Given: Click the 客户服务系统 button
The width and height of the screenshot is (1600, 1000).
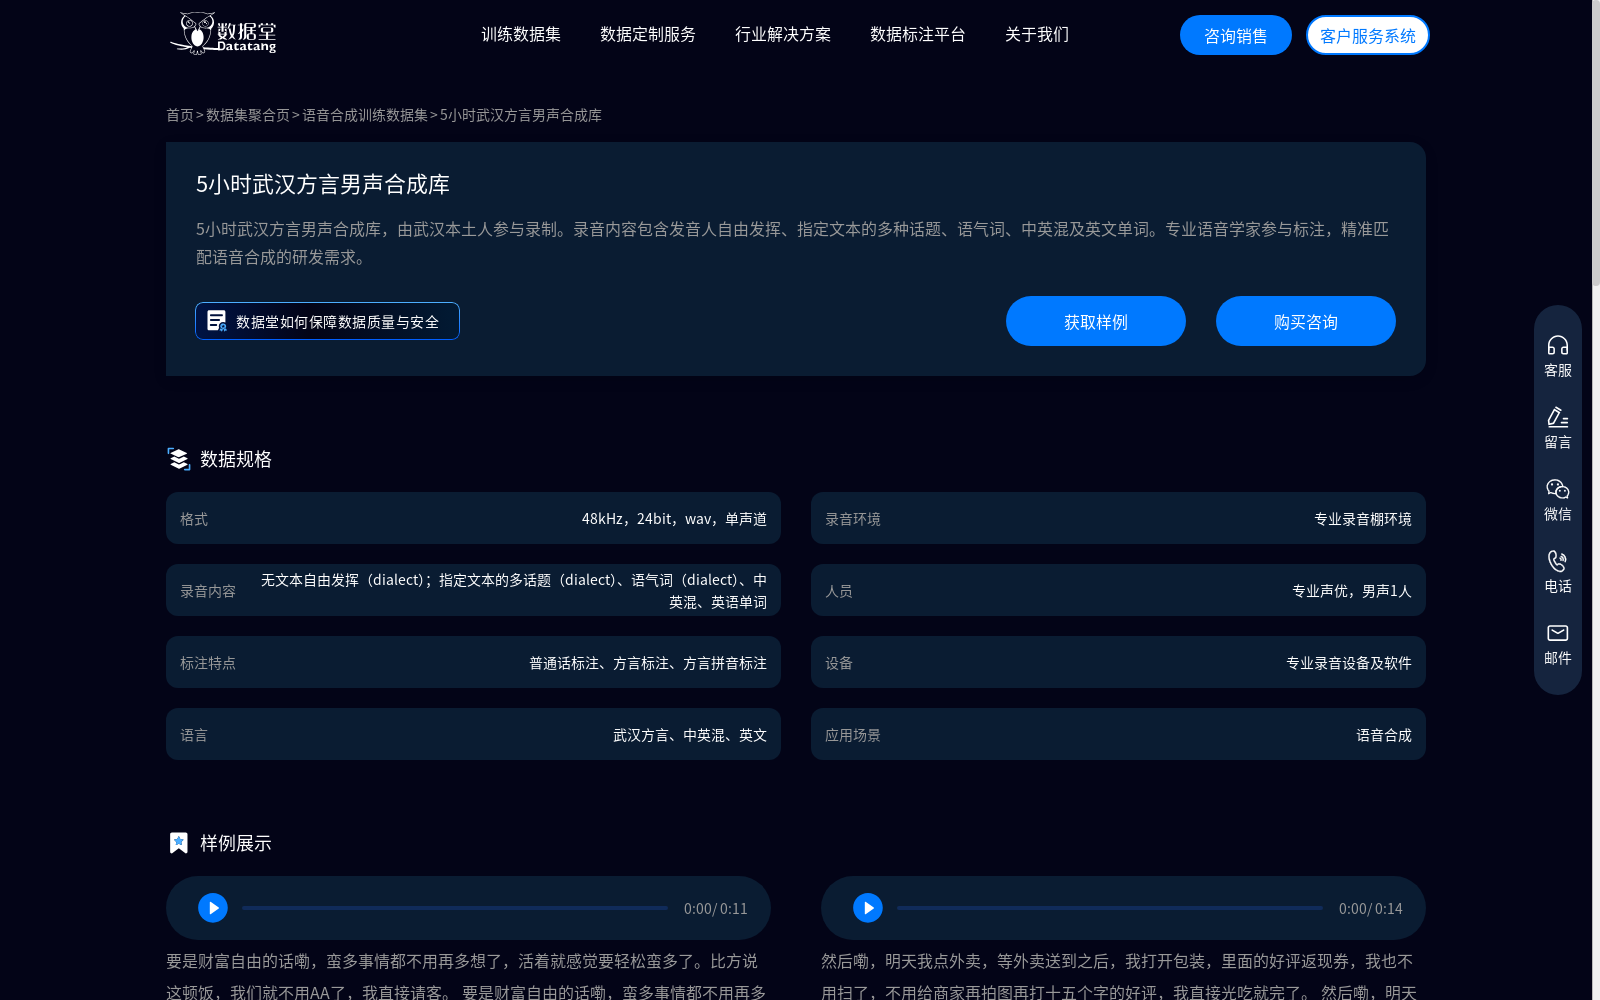Looking at the screenshot, I should (1368, 35).
